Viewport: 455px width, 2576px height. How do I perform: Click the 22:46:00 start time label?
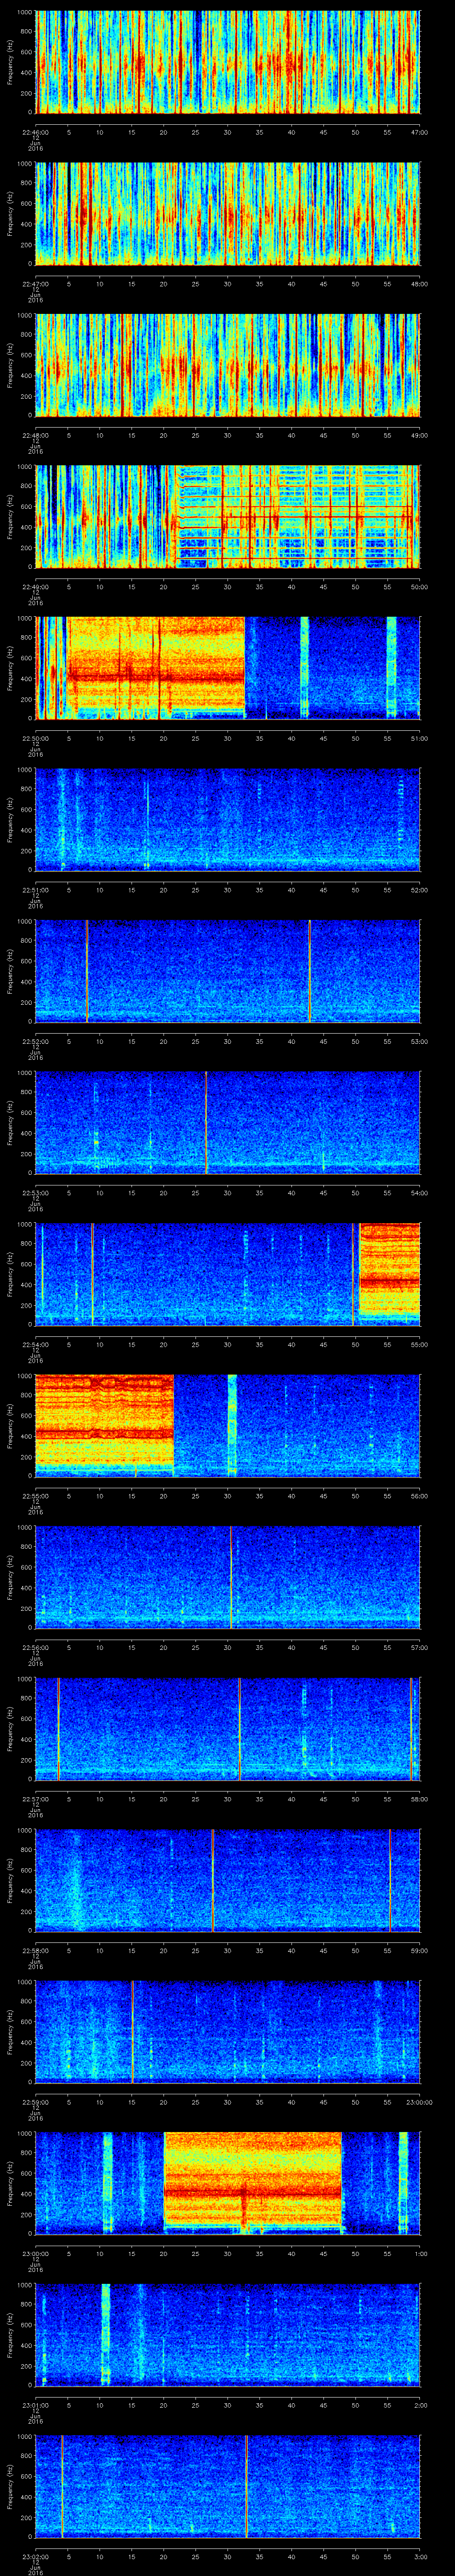35,132
